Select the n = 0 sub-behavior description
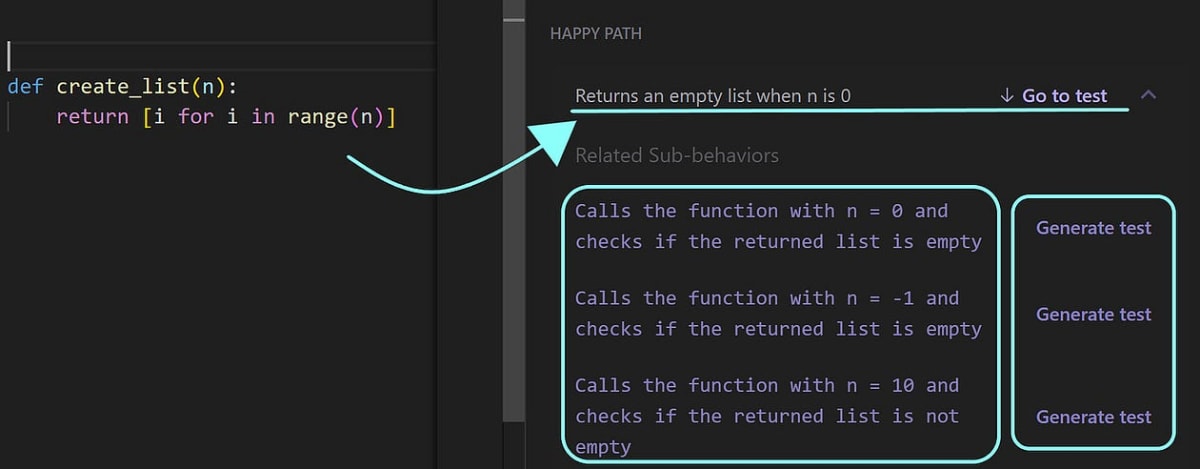Image resolution: width=1200 pixels, height=469 pixels. tap(778, 226)
